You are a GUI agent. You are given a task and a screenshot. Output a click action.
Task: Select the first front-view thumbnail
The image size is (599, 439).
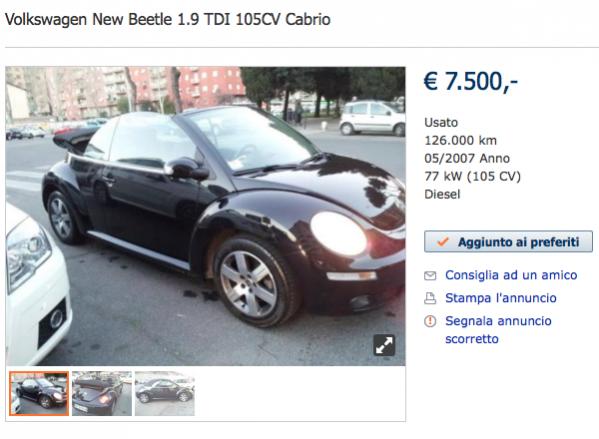tap(39, 394)
